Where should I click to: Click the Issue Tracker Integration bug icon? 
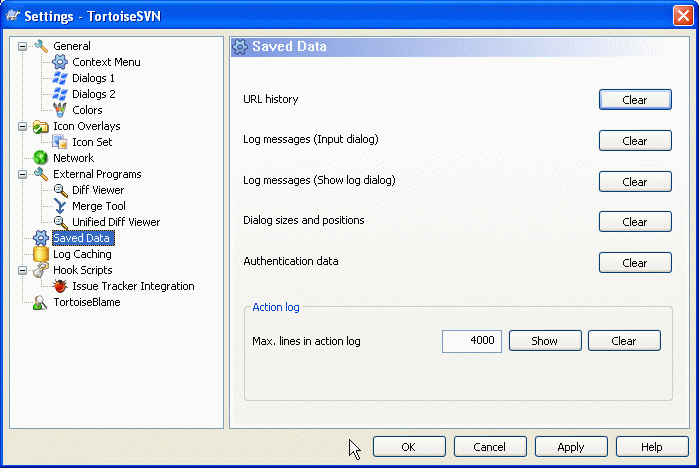pos(60,286)
